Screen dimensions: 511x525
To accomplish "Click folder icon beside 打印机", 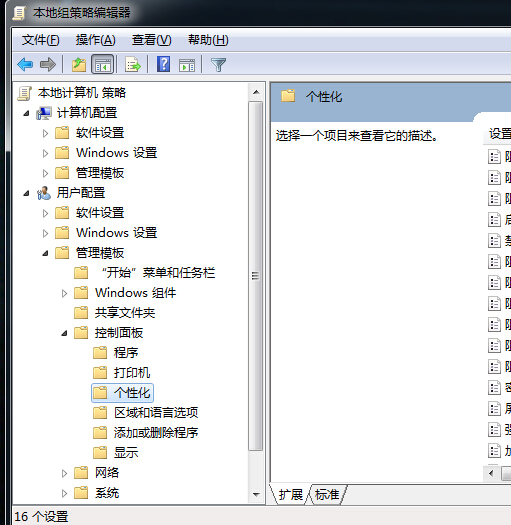I will [x=100, y=373].
